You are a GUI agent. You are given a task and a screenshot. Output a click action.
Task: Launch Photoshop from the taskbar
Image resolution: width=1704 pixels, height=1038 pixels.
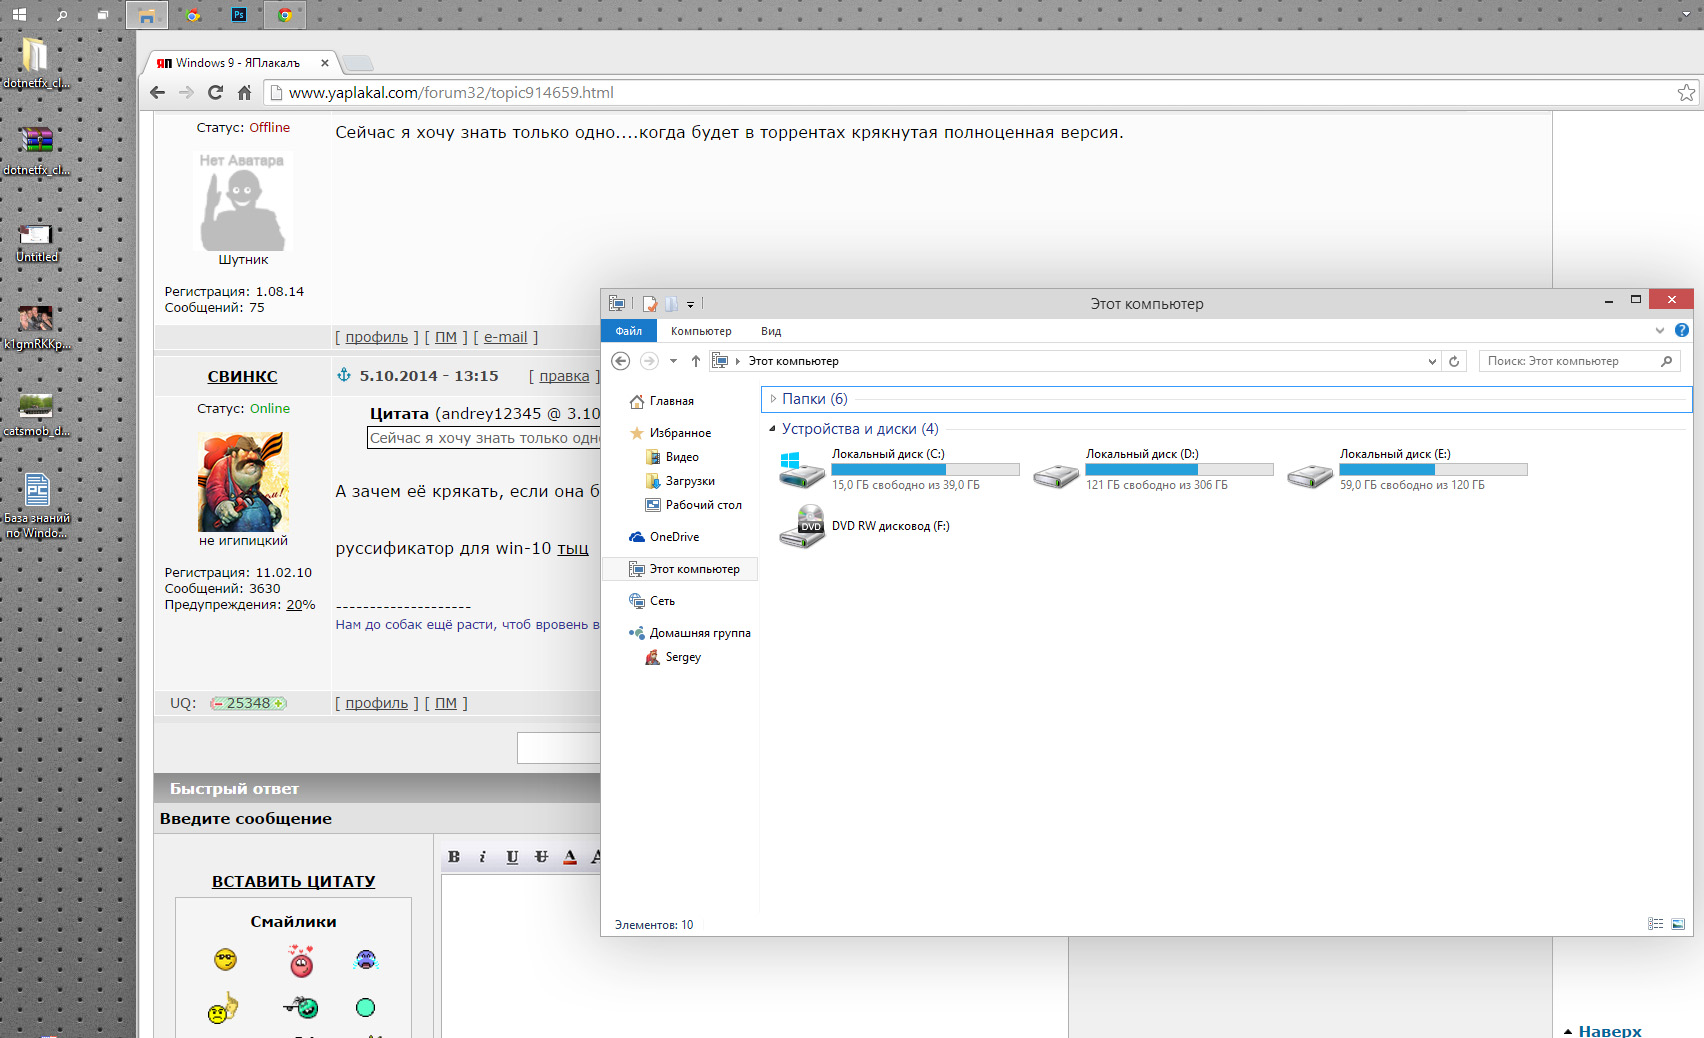239,15
